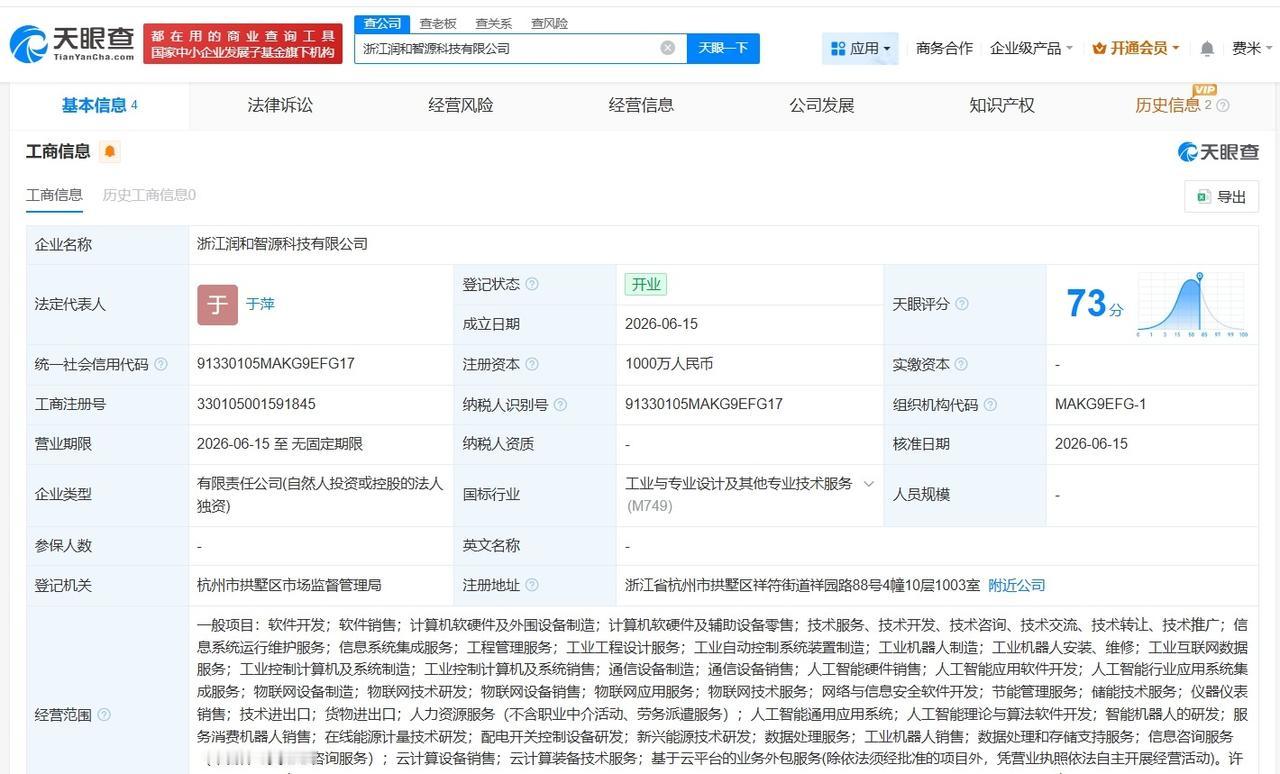The image size is (1280, 774).
Task: Click the help icon next to 纳税人识别号
Action: pyautogui.click(x=560, y=404)
